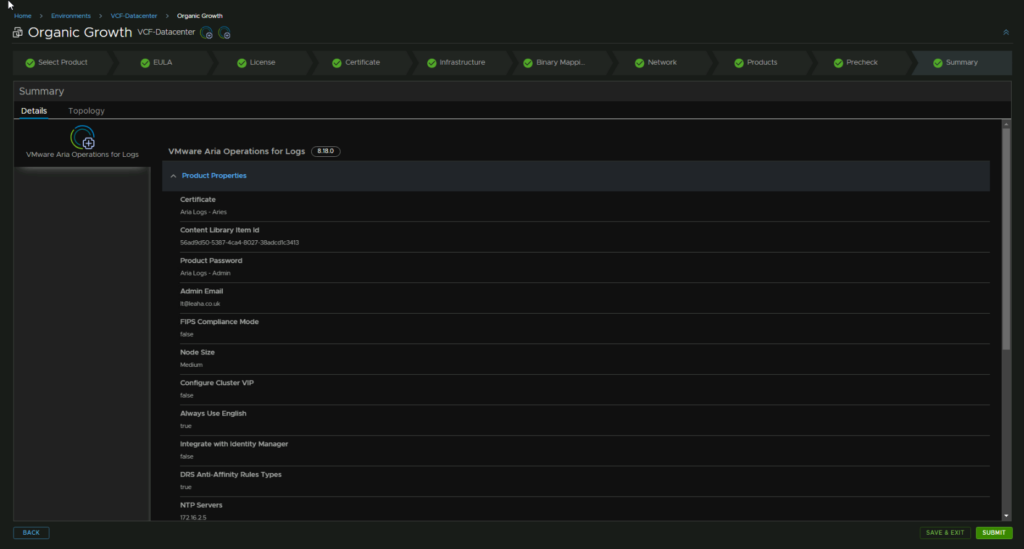Image resolution: width=1024 pixels, height=549 pixels.
Task: Click scrollbar up arrow in summary panel
Action: coord(1006,124)
